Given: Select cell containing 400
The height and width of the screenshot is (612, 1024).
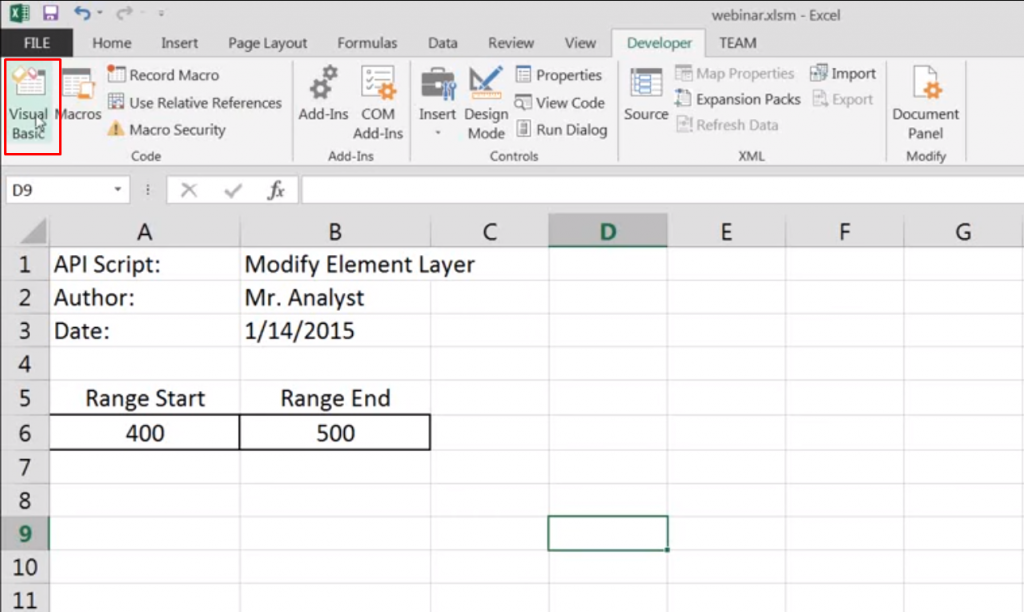Looking at the screenshot, I should [144, 432].
